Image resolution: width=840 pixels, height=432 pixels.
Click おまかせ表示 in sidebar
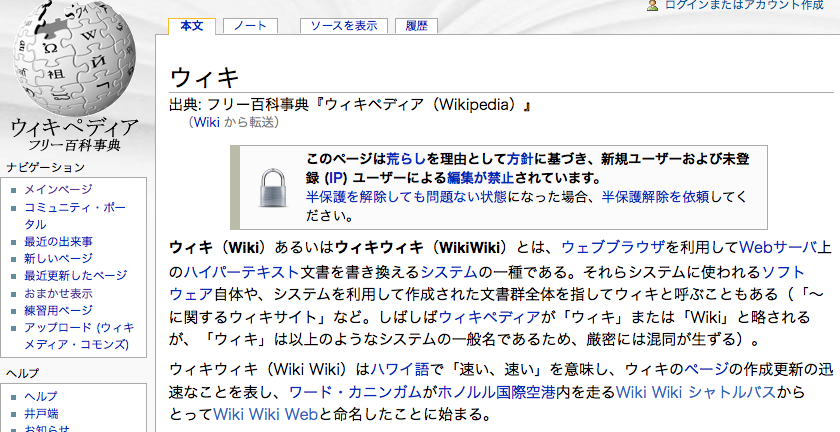[x=58, y=293]
